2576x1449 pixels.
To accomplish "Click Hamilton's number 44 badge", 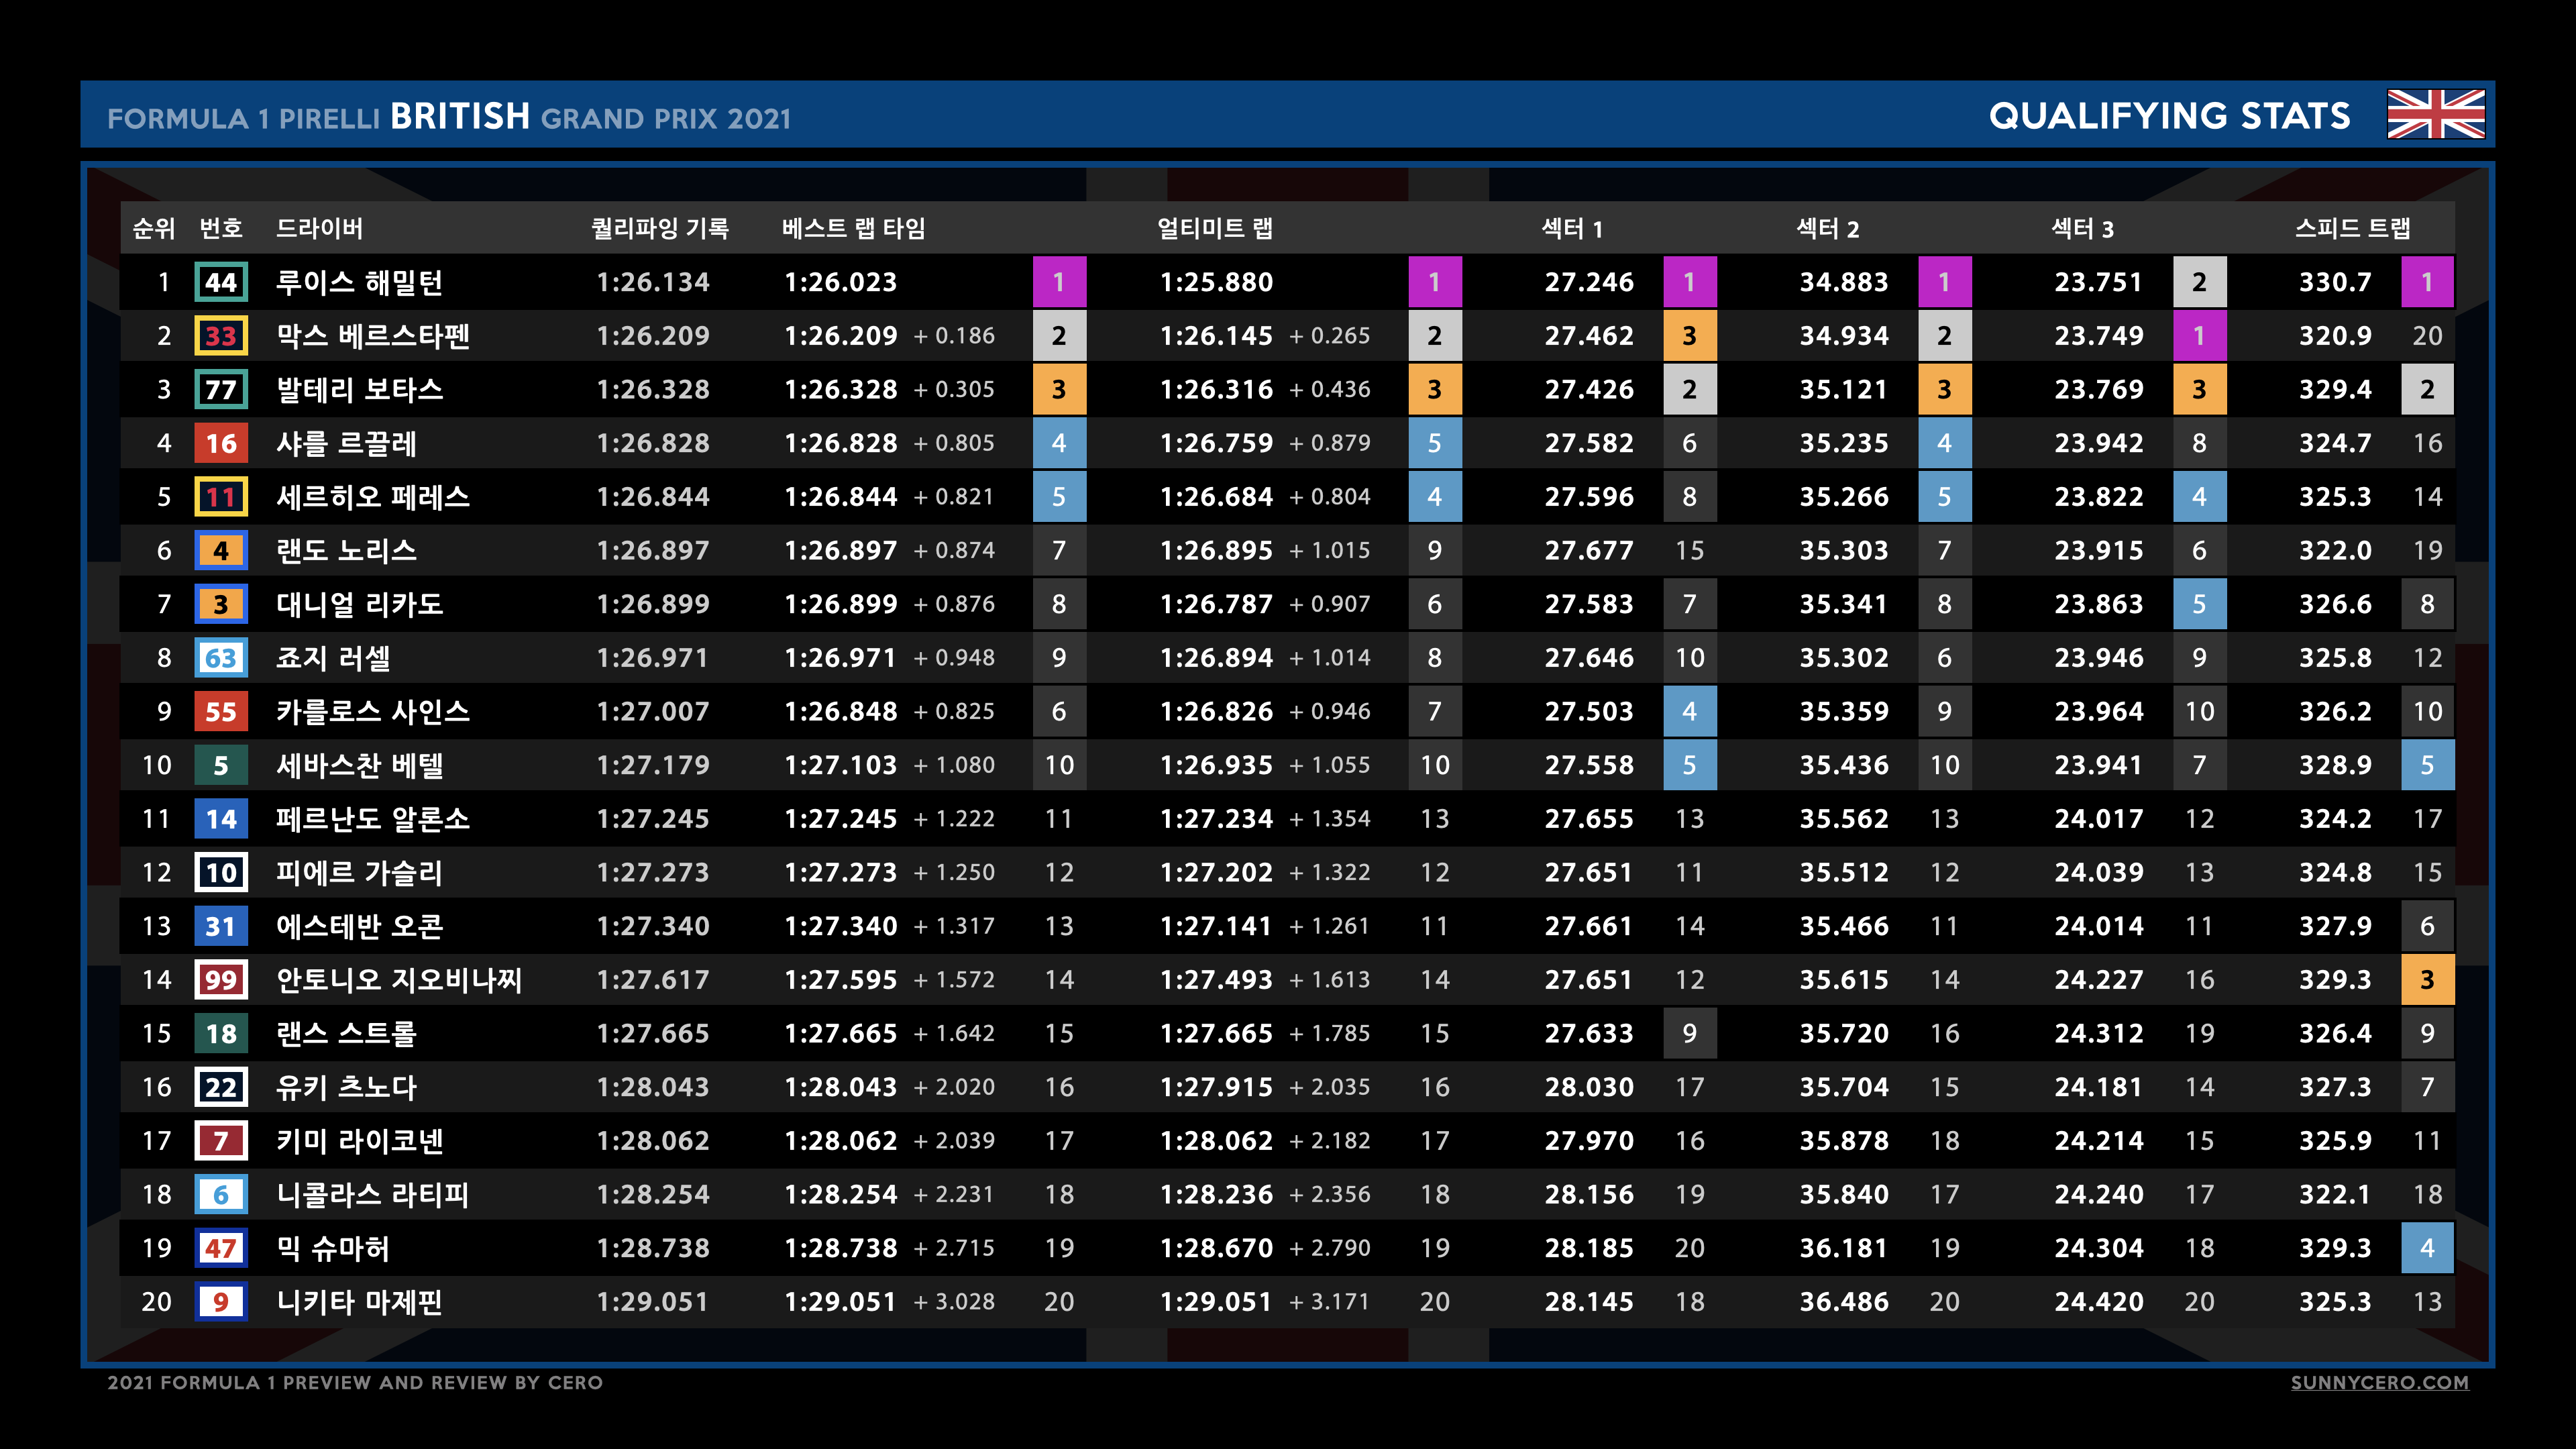I will tap(220, 282).
